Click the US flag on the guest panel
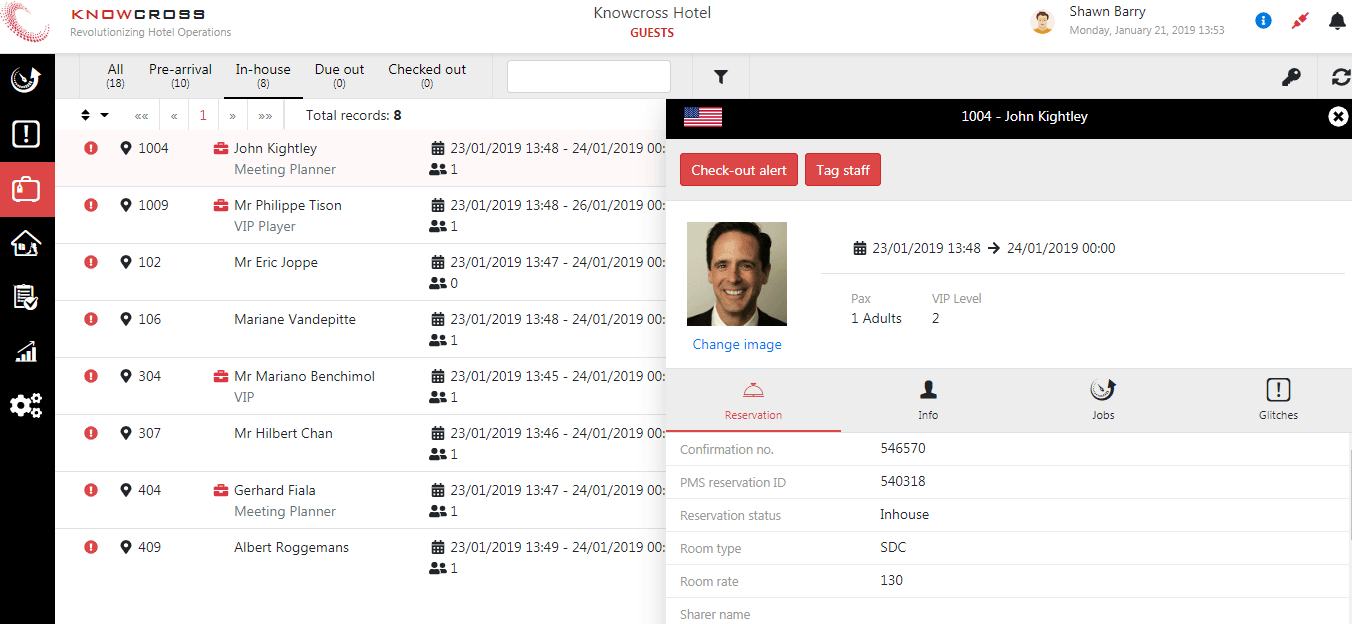This screenshot has width=1352, height=624. point(703,116)
